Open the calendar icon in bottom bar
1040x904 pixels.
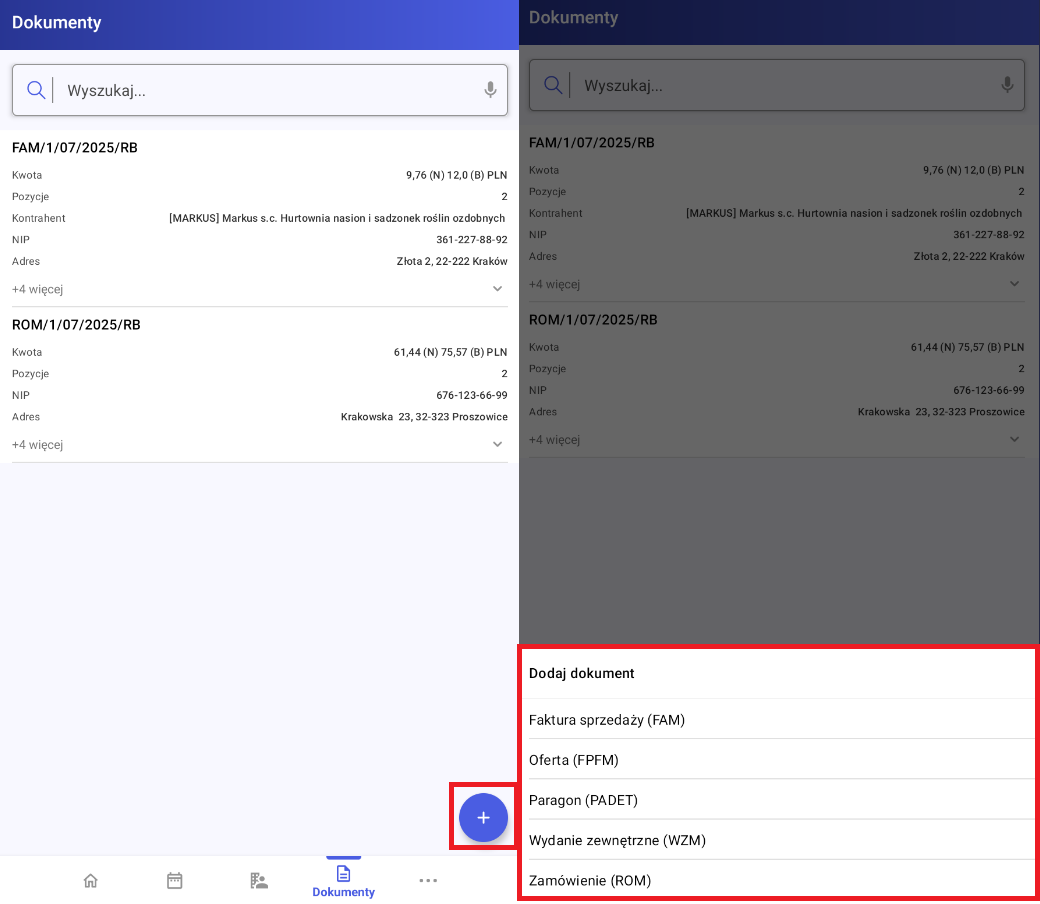point(174,880)
